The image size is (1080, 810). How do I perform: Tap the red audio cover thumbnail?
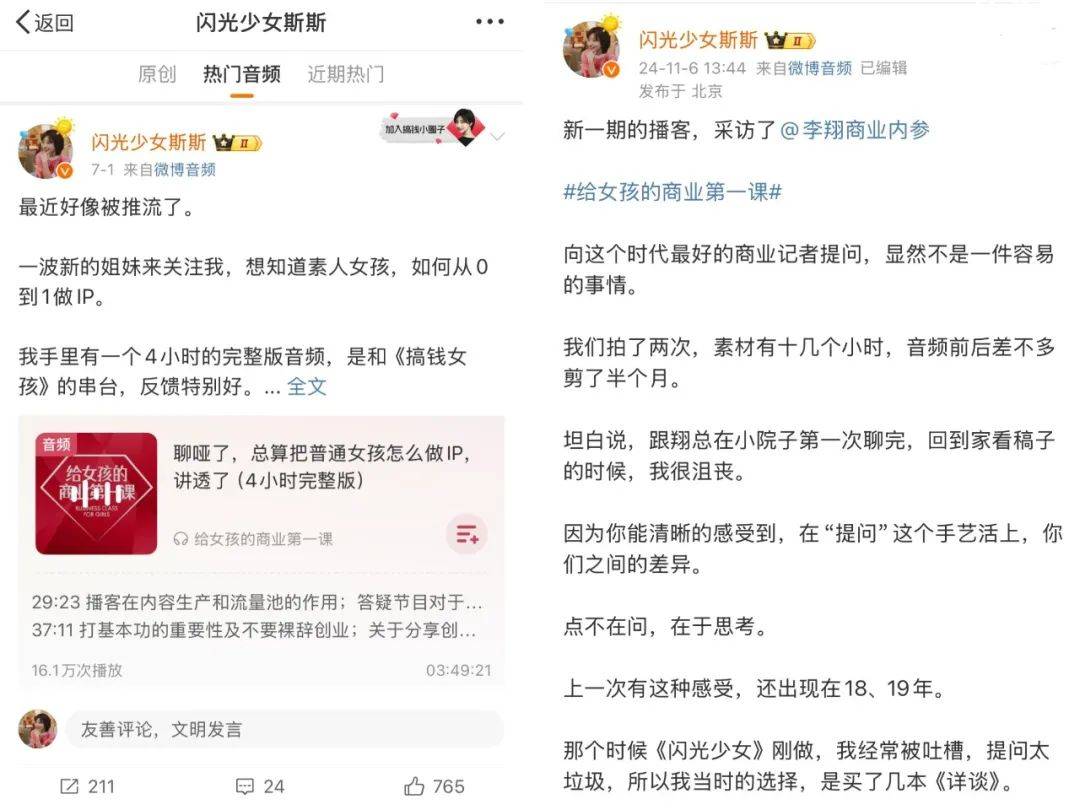96,493
